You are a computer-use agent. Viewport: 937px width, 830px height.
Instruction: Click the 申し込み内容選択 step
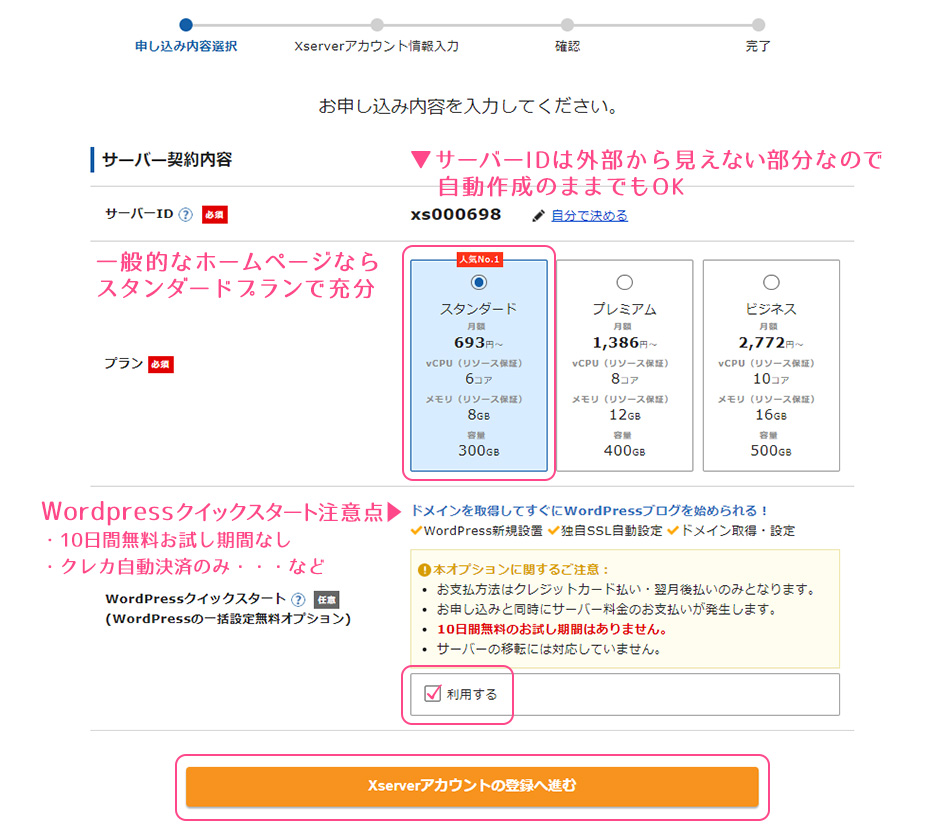tap(186, 46)
